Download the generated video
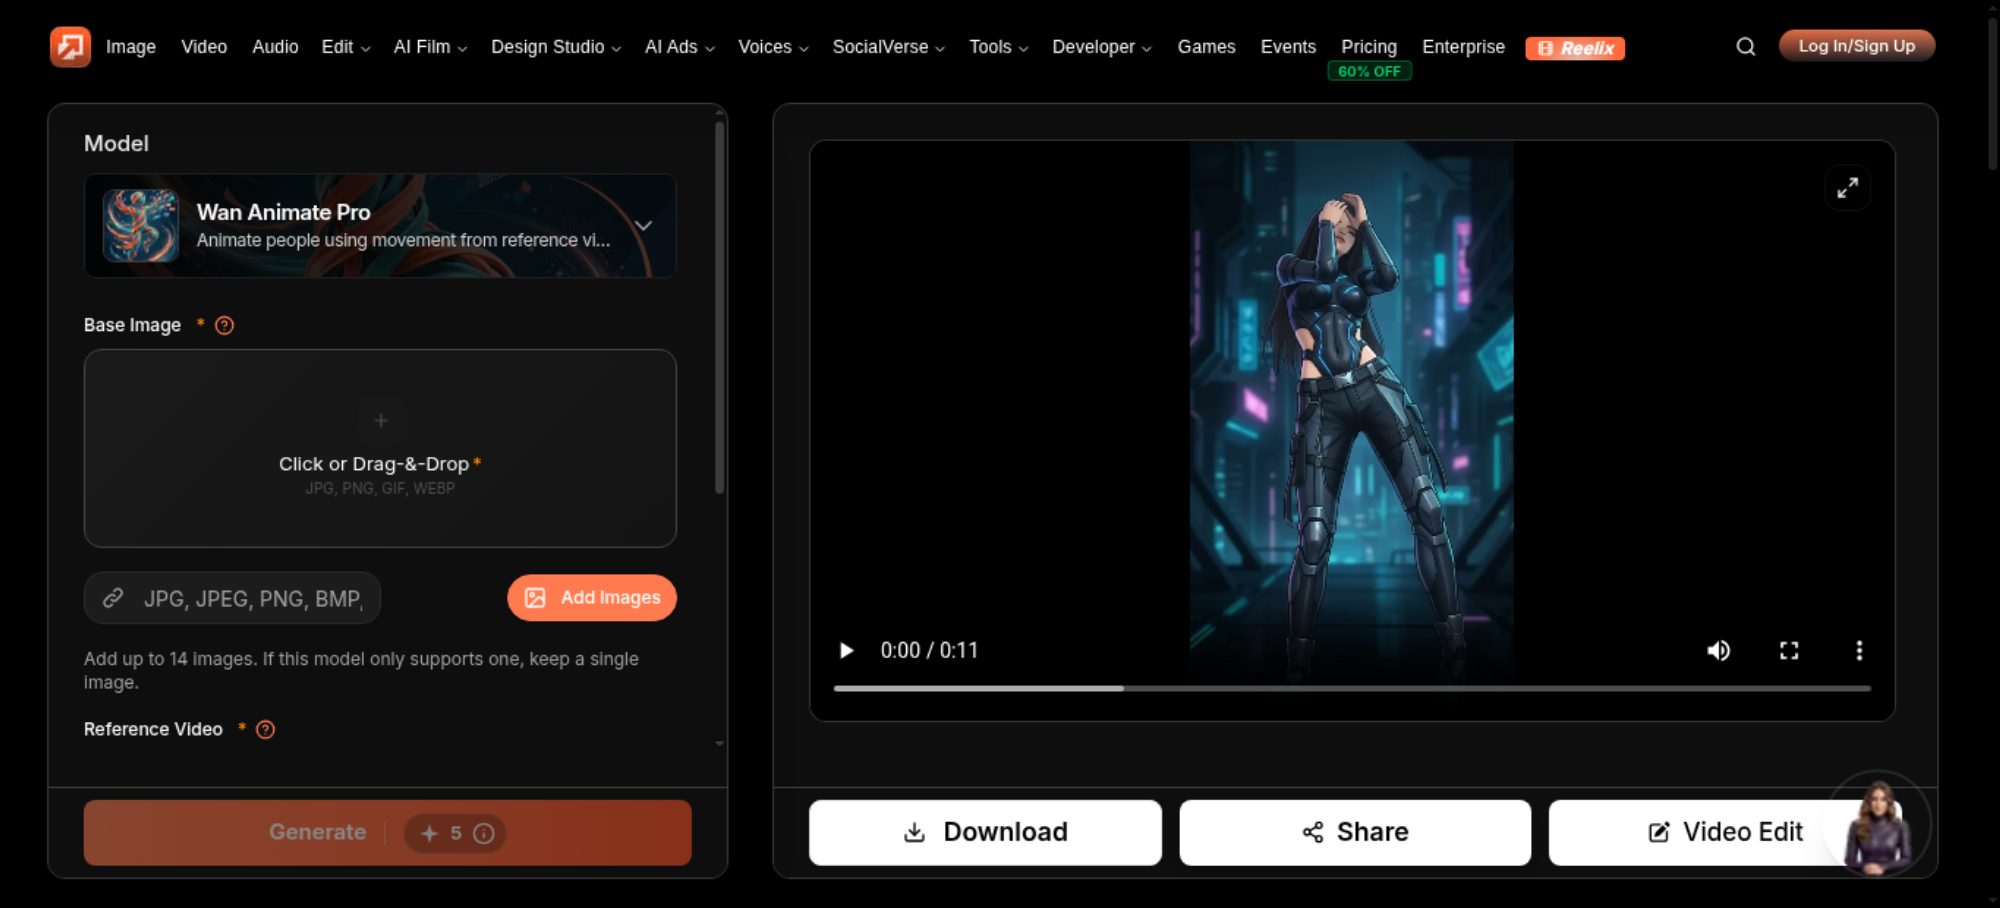The width and height of the screenshot is (2000, 908). click(x=985, y=833)
